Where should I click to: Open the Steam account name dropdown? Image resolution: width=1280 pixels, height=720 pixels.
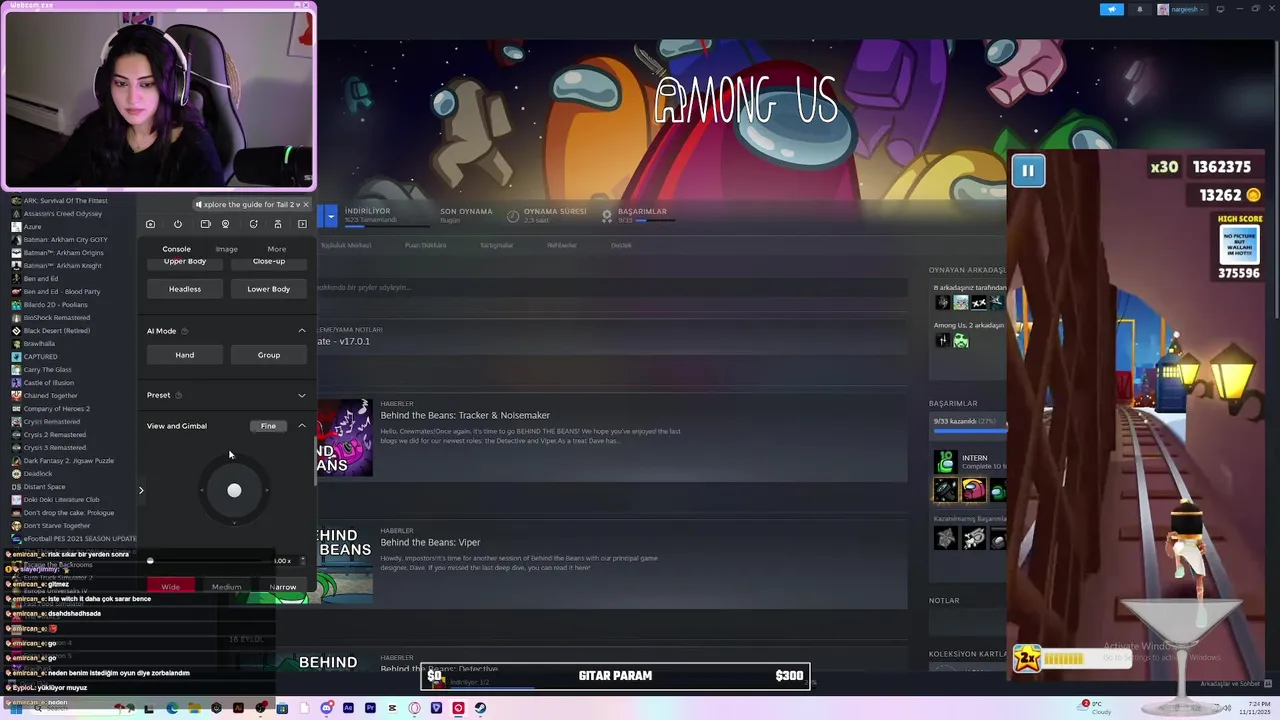[1183, 9]
